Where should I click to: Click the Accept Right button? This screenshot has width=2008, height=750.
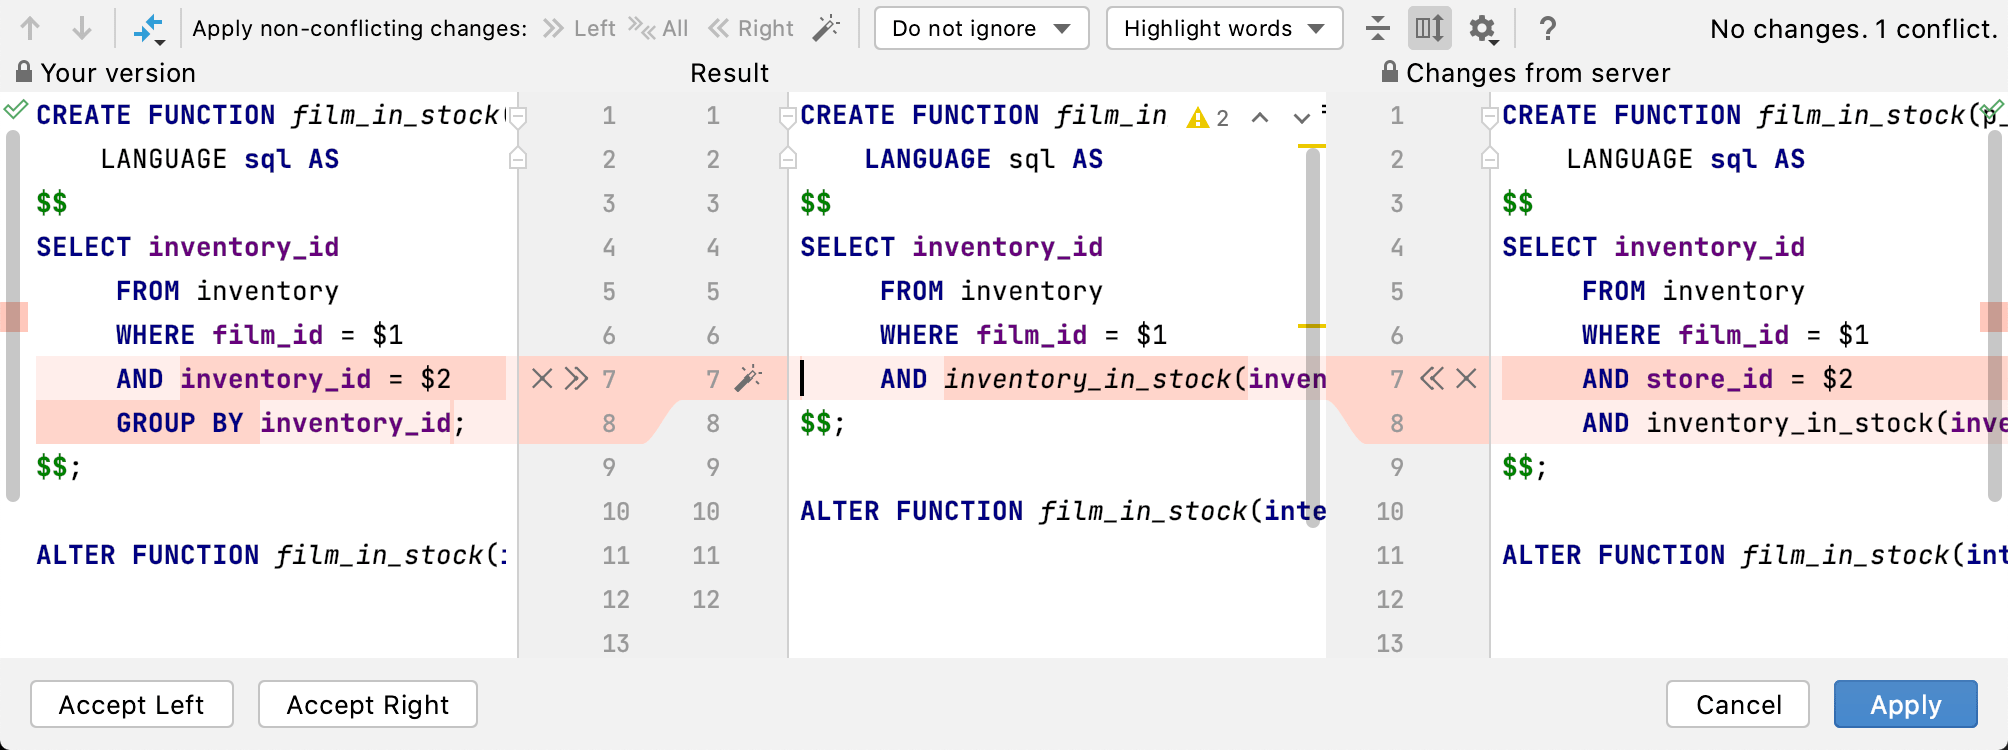click(x=368, y=705)
